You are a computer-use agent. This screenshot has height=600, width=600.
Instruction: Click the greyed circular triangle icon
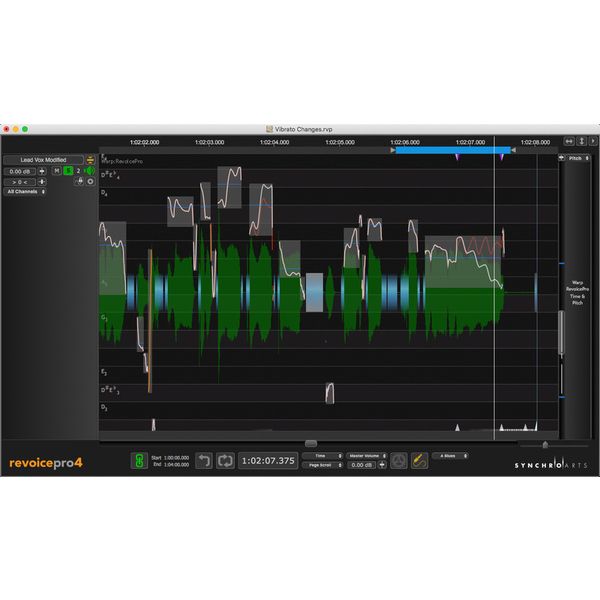pos(399,461)
